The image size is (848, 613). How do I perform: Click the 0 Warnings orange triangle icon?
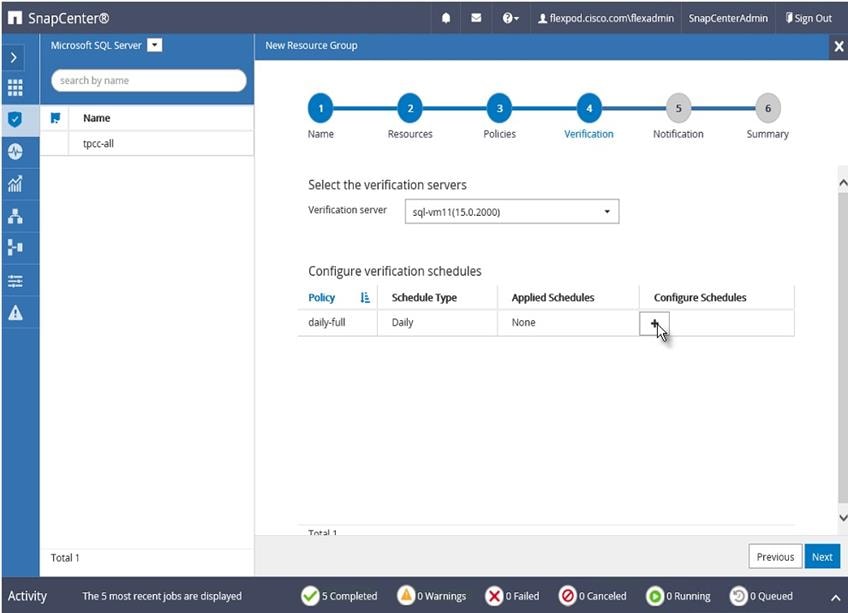pos(406,596)
